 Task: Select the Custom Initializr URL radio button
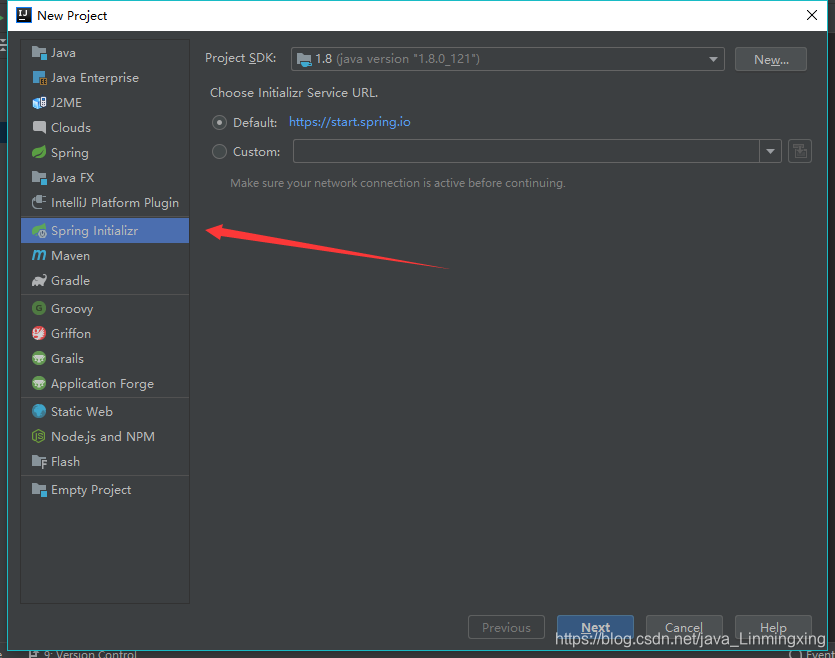219,152
